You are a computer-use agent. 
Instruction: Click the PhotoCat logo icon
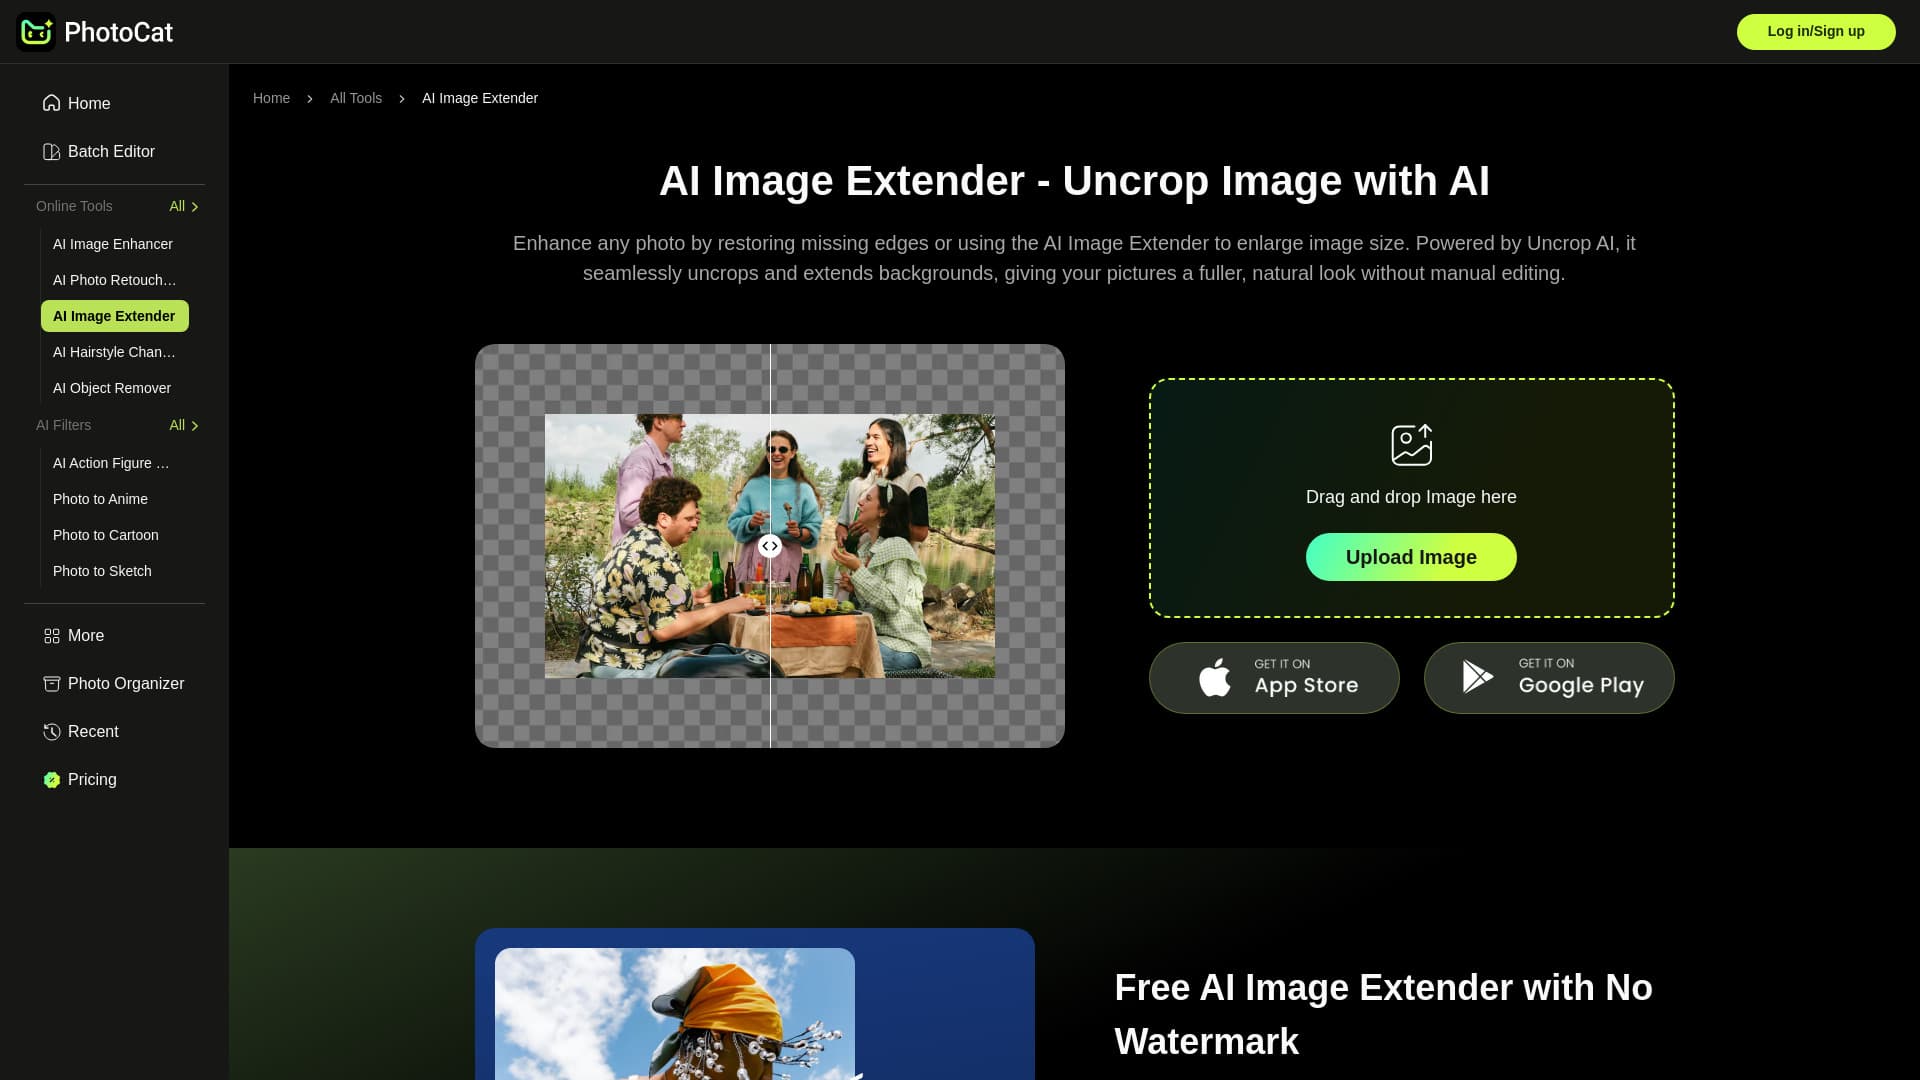pos(37,32)
